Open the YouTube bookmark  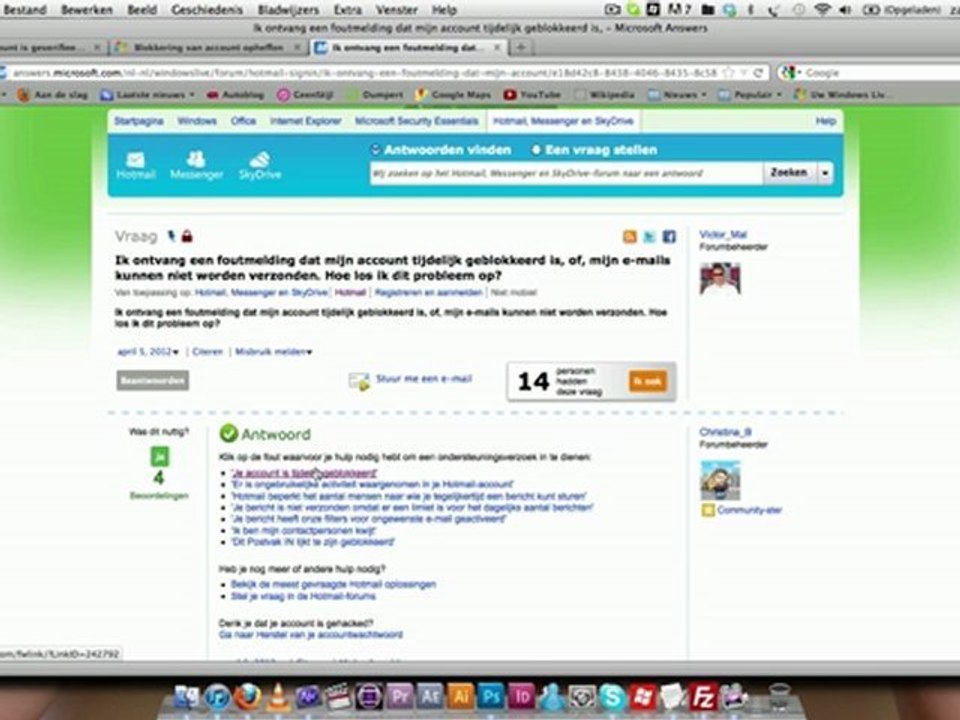coord(532,94)
